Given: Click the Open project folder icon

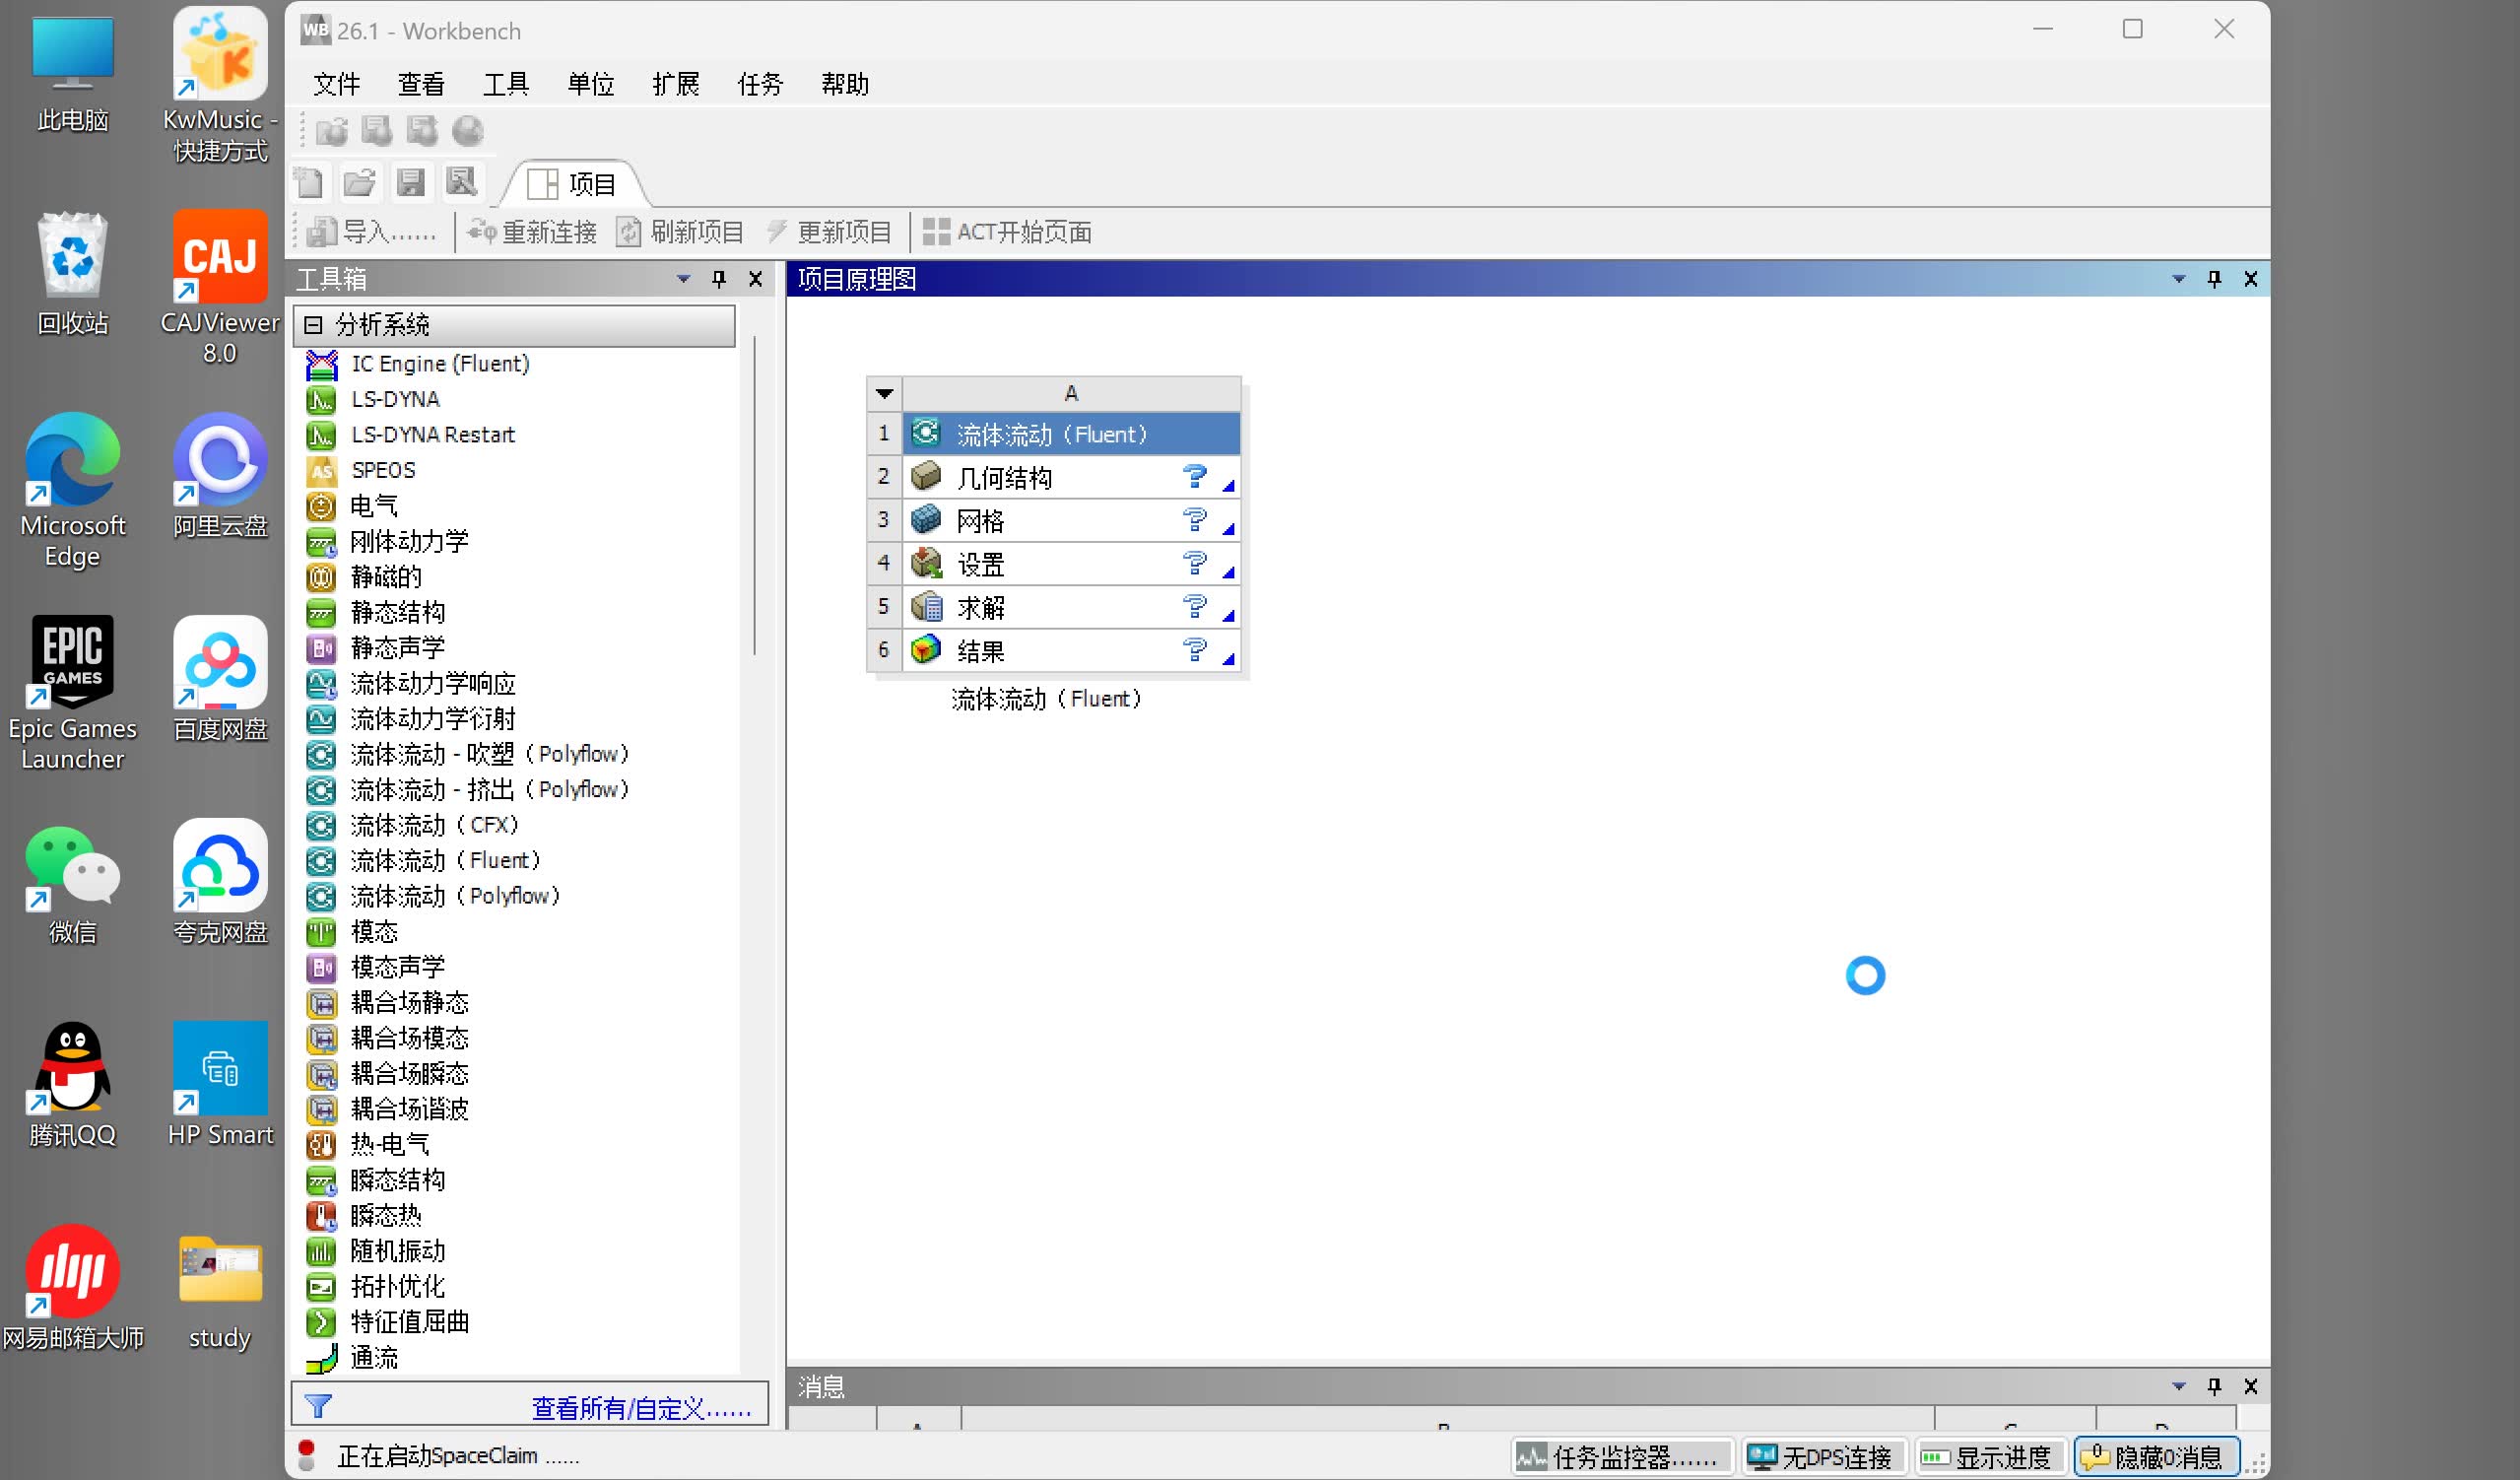Looking at the screenshot, I should 359,183.
